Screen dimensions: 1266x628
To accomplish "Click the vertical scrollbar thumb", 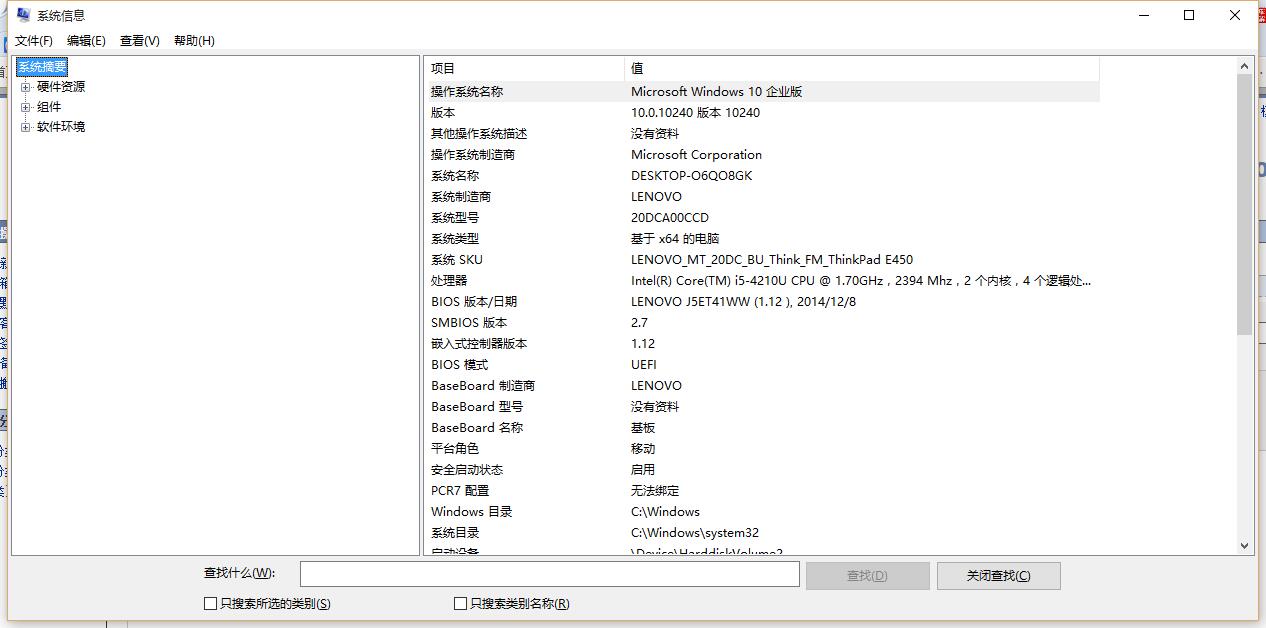I will pos(1245,204).
